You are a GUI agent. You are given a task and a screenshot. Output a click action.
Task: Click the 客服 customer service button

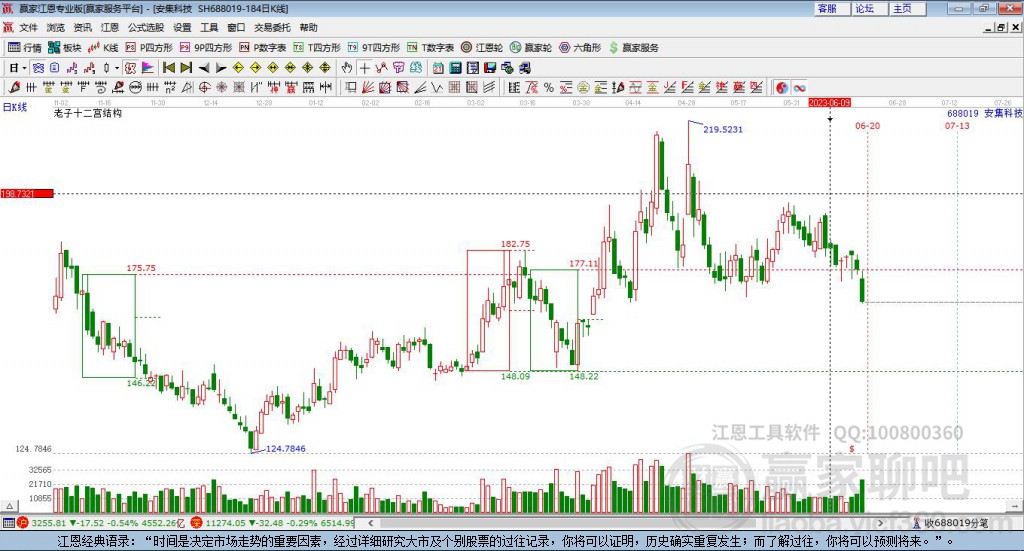[832, 8]
